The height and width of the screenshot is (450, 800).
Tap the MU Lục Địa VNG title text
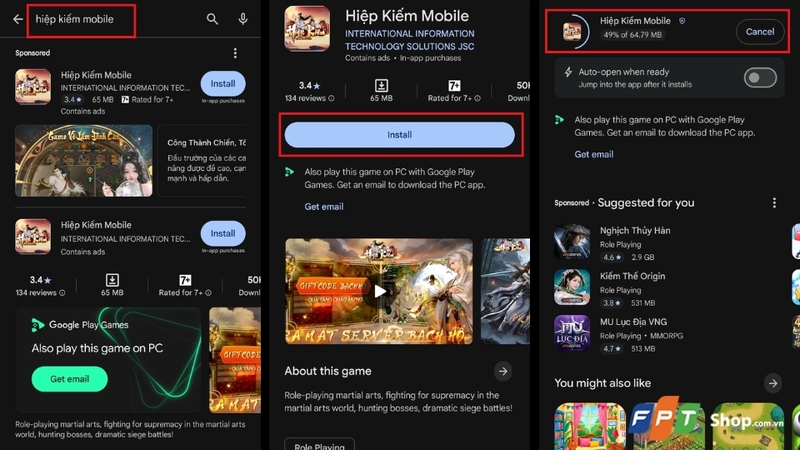click(x=633, y=322)
